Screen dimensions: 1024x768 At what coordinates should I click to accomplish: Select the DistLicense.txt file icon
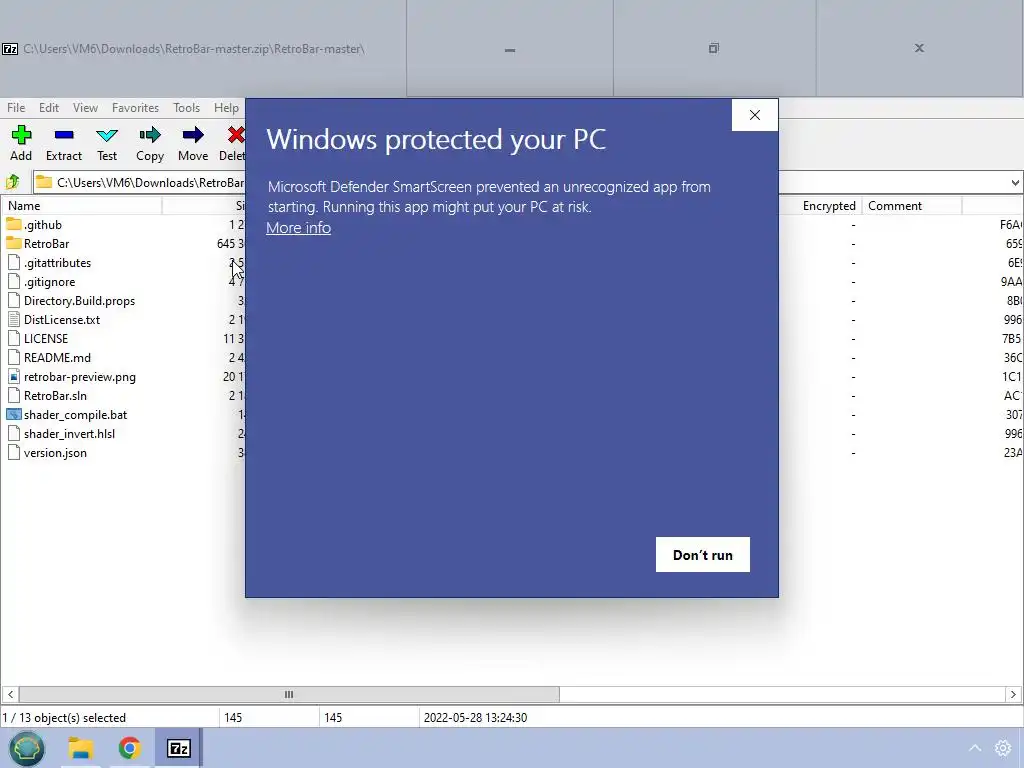pos(14,320)
